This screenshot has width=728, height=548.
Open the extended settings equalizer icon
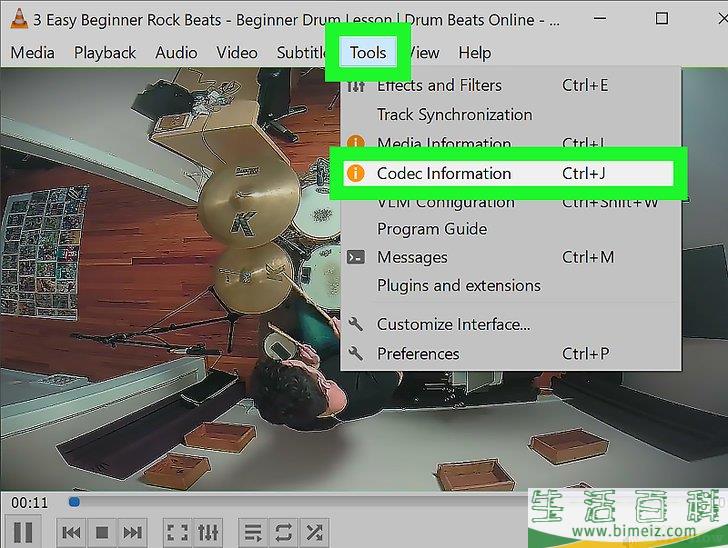coord(208,532)
